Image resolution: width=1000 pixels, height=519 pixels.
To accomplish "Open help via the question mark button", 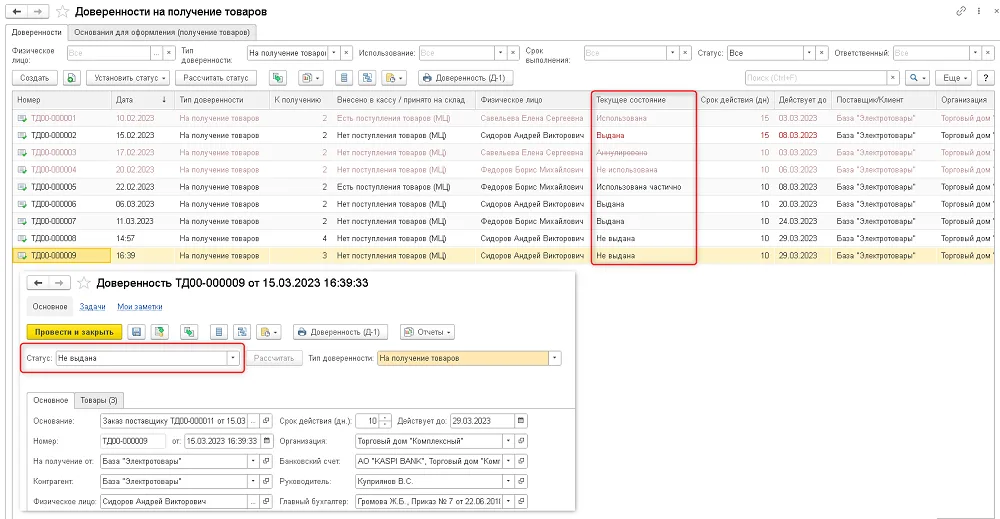I will click(x=985, y=78).
